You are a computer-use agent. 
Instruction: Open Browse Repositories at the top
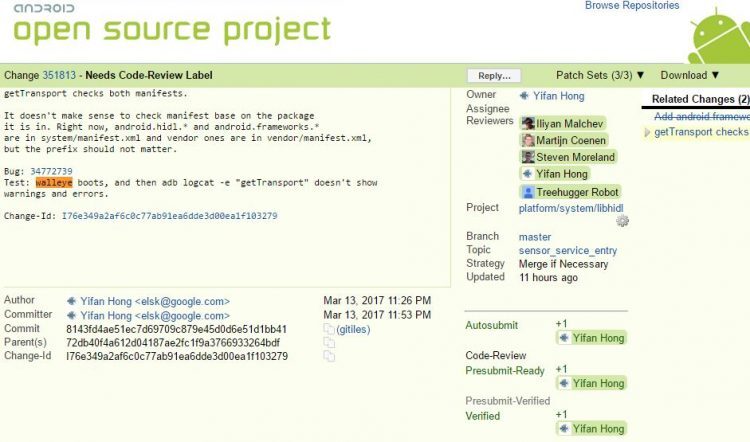(631, 6)
